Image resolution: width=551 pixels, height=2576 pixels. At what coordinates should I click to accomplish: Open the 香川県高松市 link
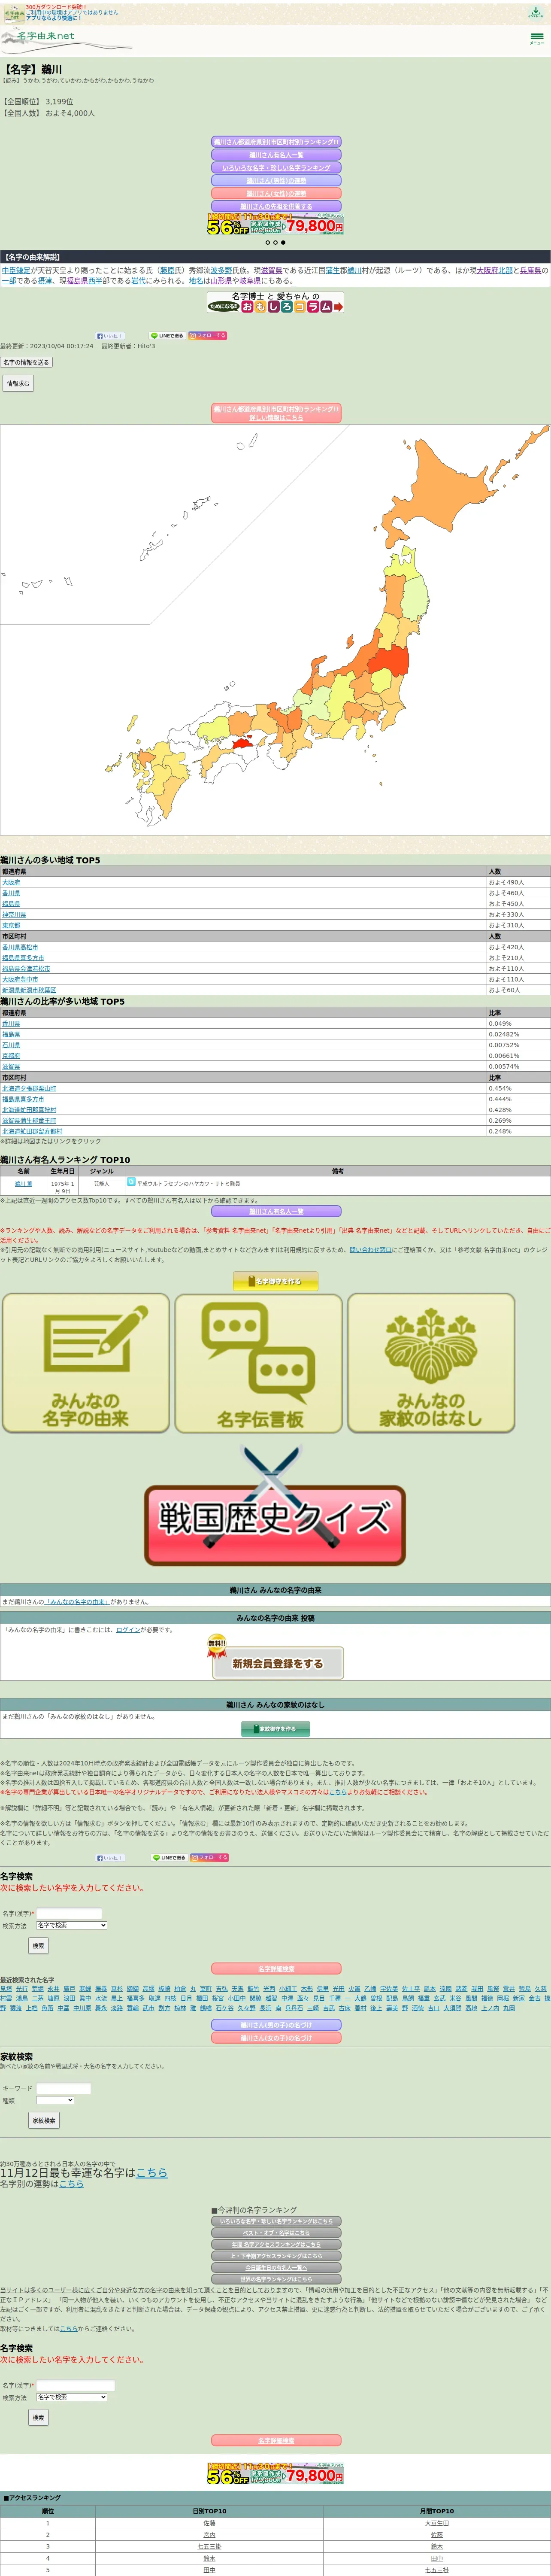coord(20,947)
